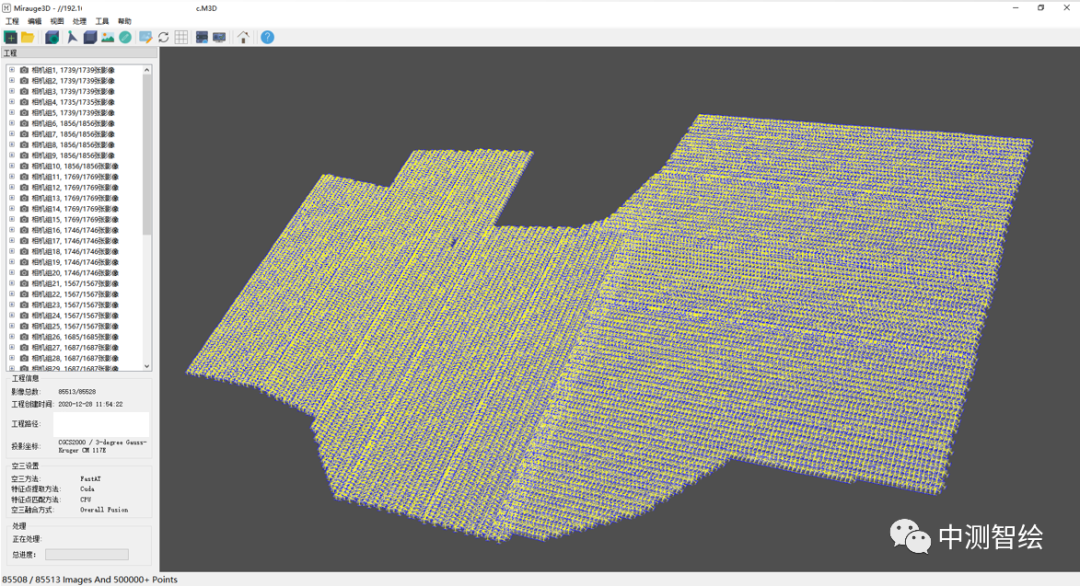The width and height of the screenshot is (1080, 586).
Task: Open help with the blue question mark
Action: [x=267, y=37]
